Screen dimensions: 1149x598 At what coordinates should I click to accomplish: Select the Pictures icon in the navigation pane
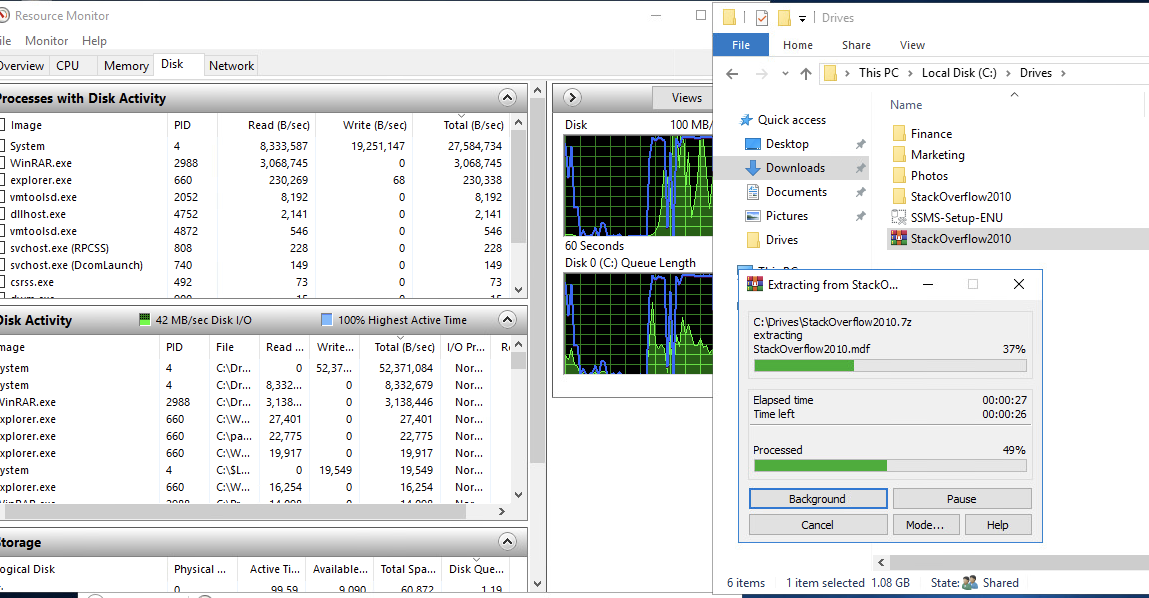click(x=753, y=216)
